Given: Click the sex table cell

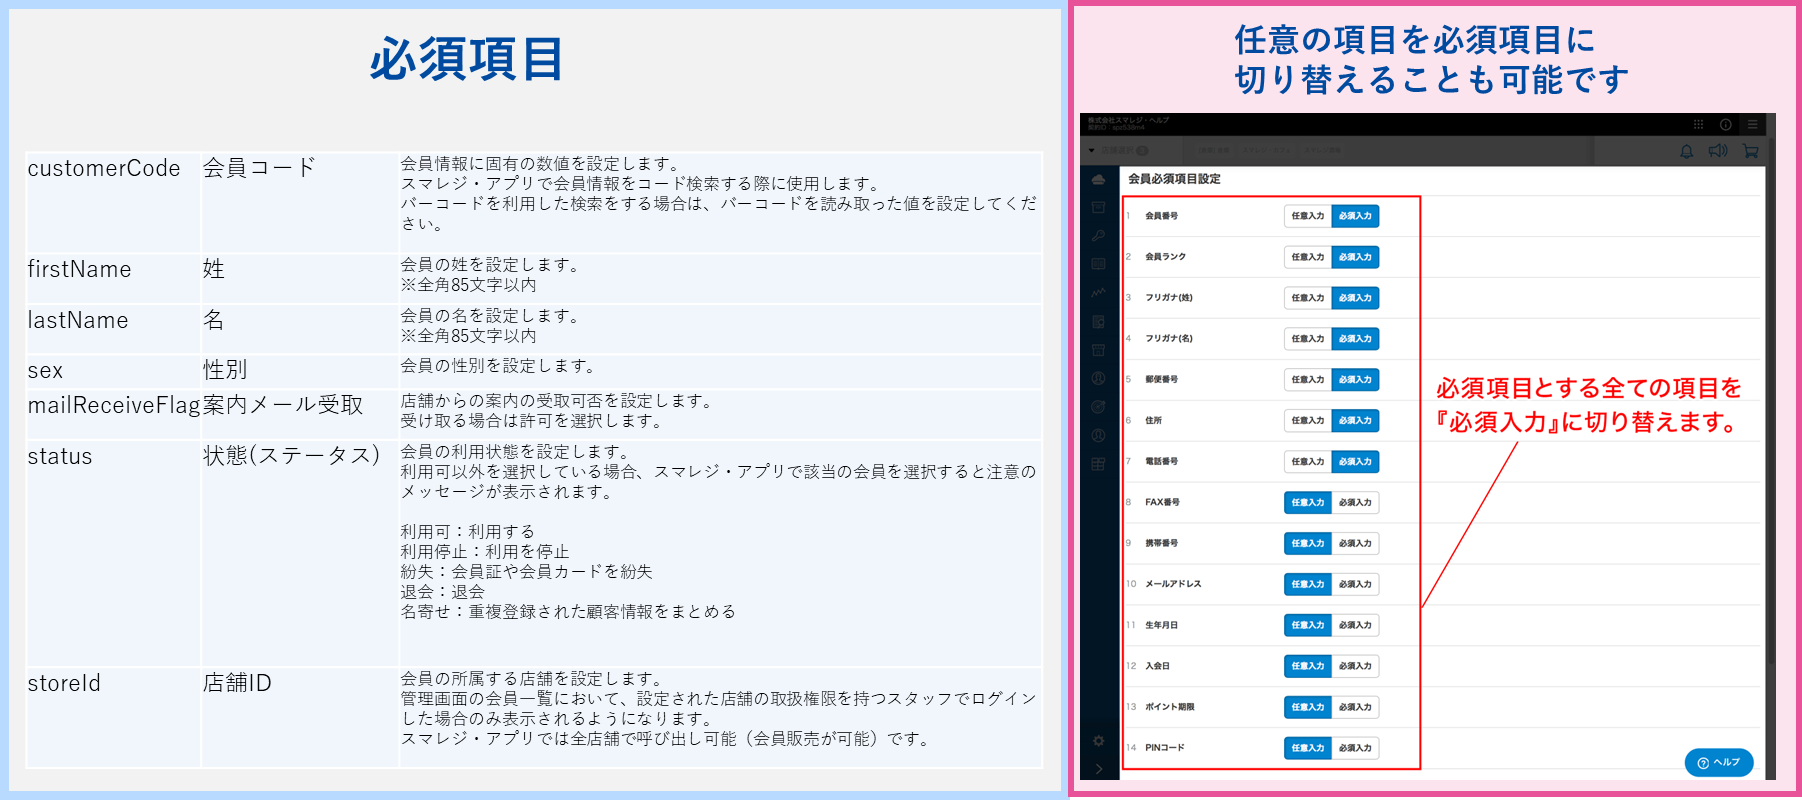Looking at the screenshot, I should click(x=113, y=371).
